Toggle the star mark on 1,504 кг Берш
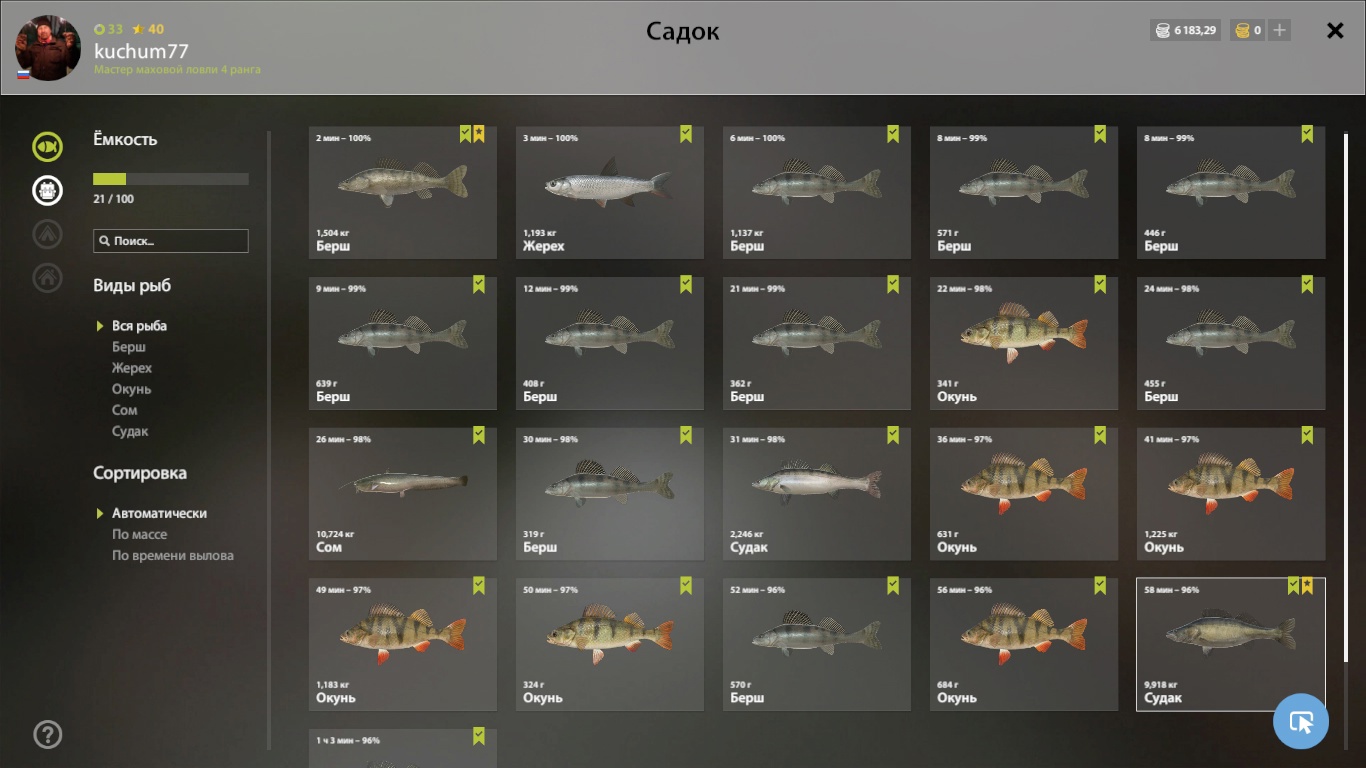Image resolution: width=1366 pixels, height=768 pixels. pos(479,134)
